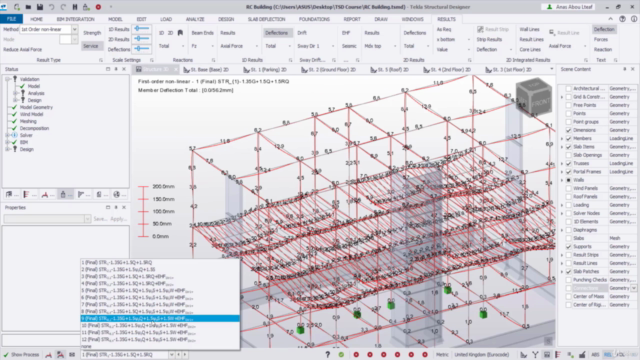Enable the Wind Panels checkbox

click(569, 189)
